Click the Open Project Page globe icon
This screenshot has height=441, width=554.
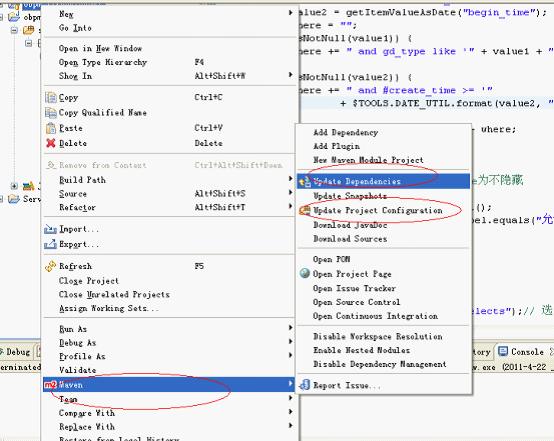click(x=305, y=273)
